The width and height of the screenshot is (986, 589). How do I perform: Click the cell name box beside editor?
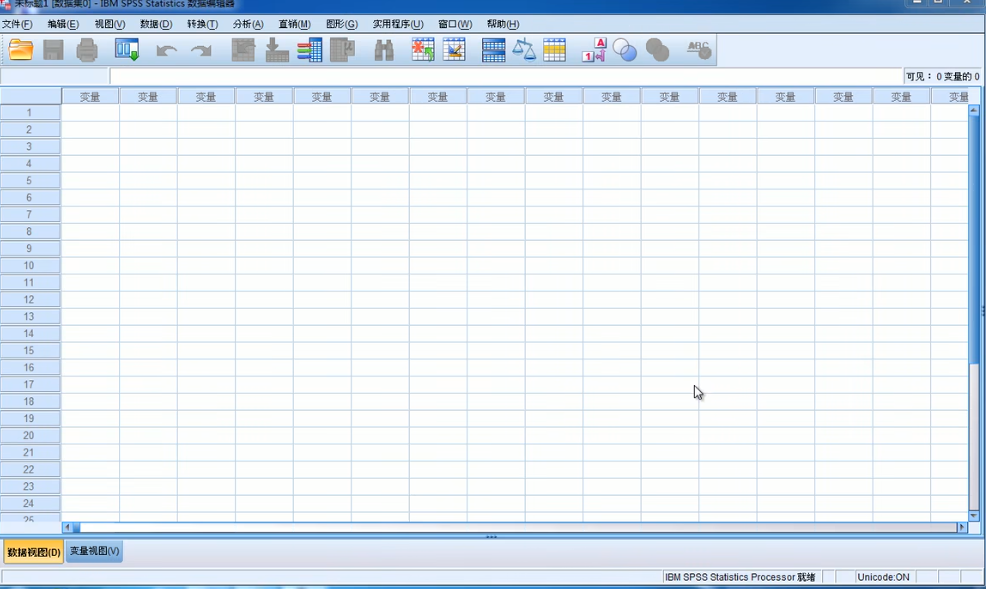click(x=55, y=77)
